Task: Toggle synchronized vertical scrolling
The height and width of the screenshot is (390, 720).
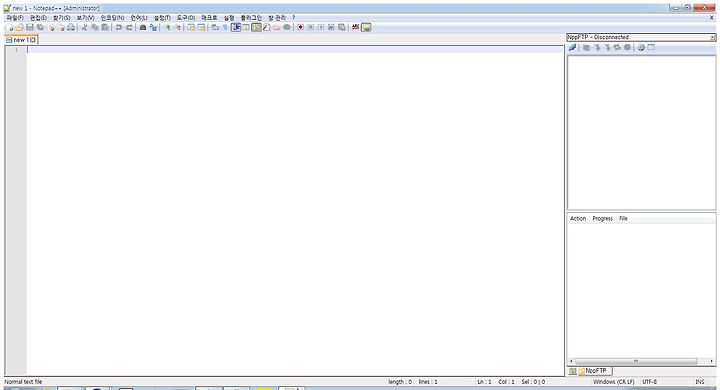Action: point(191,28)
